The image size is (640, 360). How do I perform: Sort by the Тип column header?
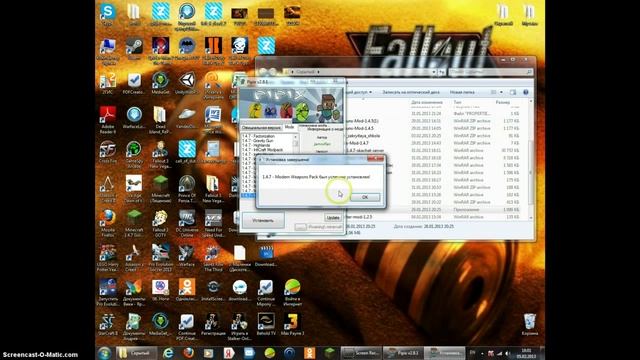click(x=458, y=102)
